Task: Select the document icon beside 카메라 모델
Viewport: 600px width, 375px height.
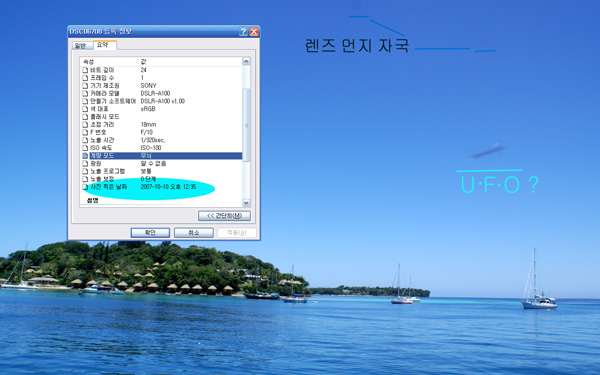Action: tap(85, 93)
